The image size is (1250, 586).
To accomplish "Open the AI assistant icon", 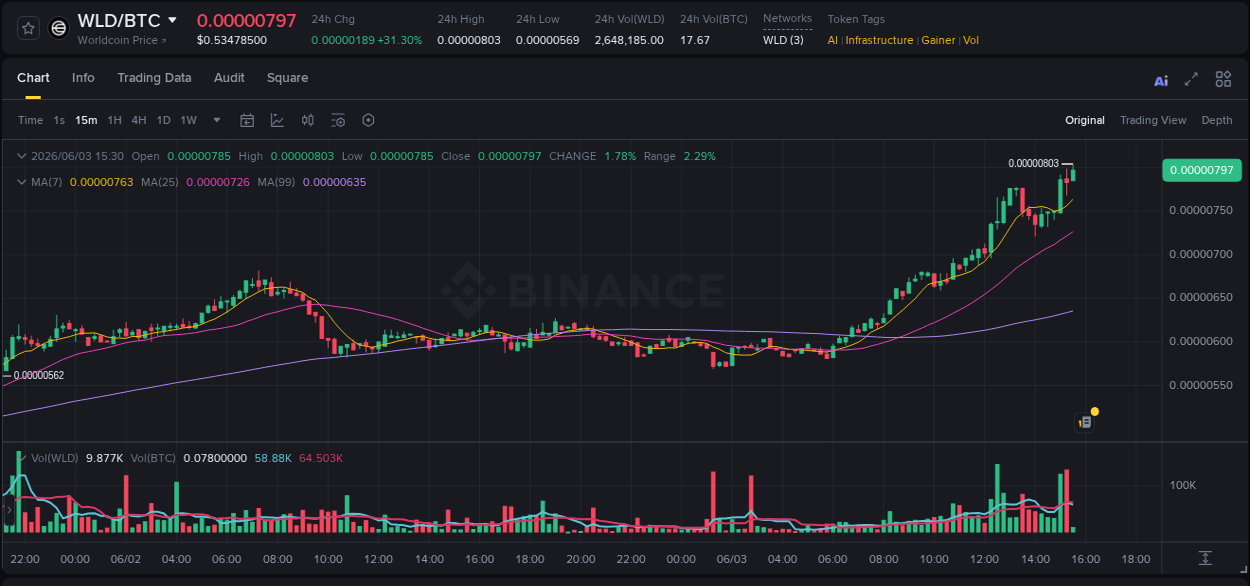I will (1161, 80).
